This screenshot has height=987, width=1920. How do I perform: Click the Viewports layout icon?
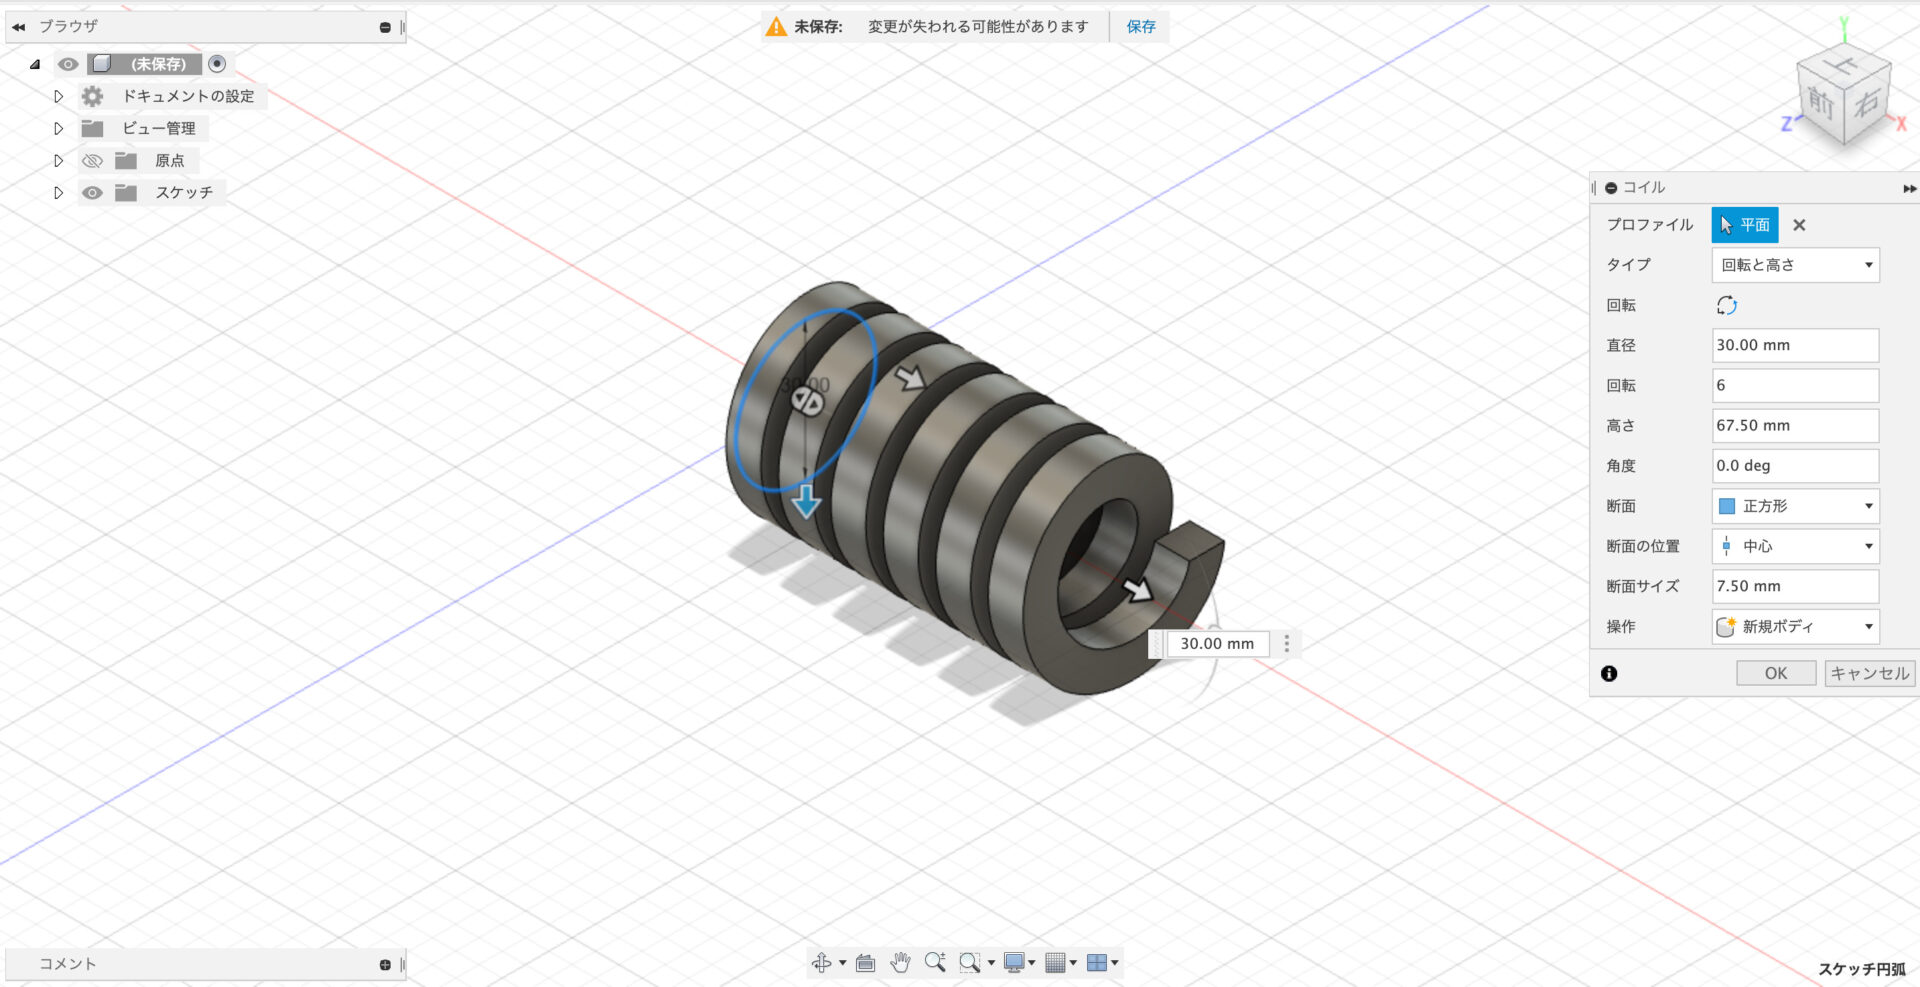(x=1097, y=963)
